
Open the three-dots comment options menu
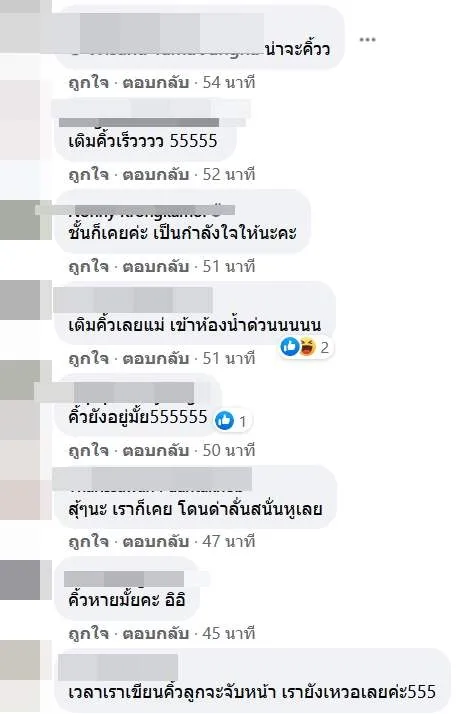tap(367, 40)
